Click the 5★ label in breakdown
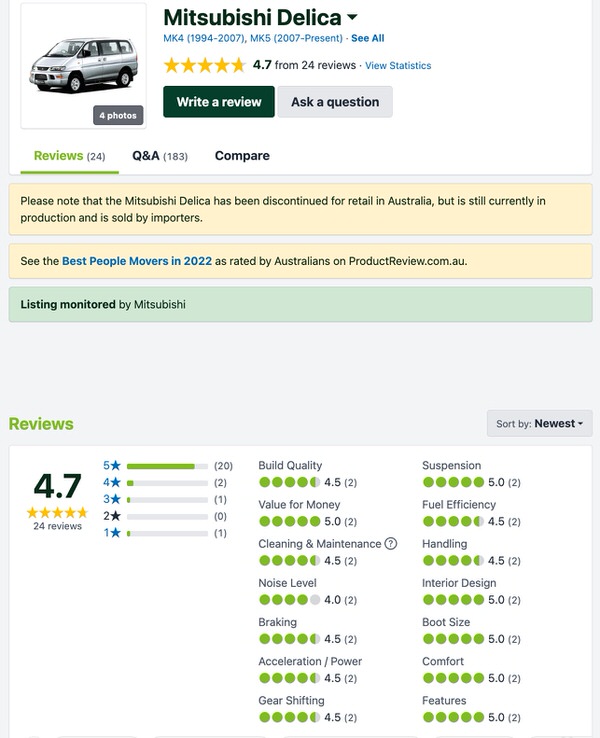Image resolution: width=600 pixels, height=738 pixels. click(112, 465)
